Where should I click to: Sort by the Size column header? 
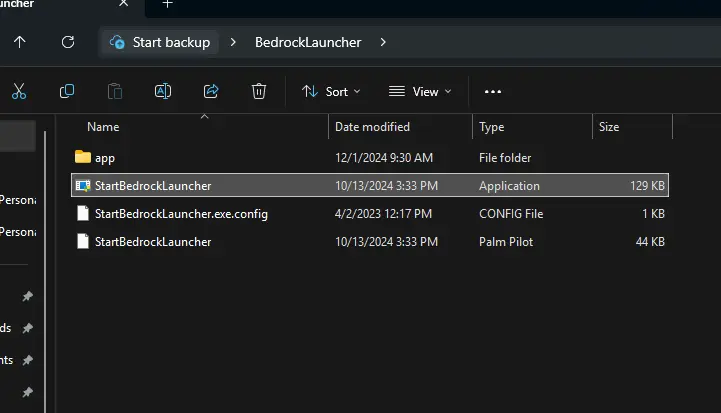click(609, 127)
